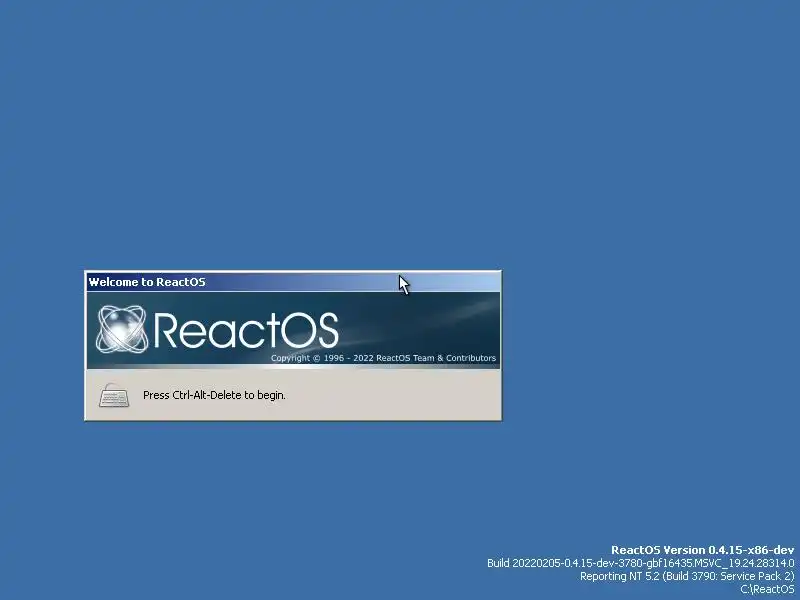Click the Build 20220205 version line
The height and width of the screenshot is (600, 800).
tap(641, 563)
